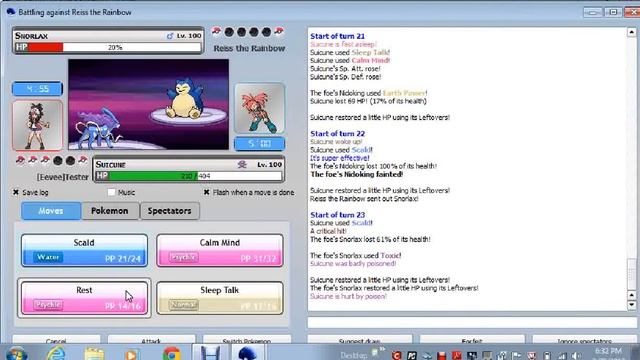Click the battle log scrollbar up arrow at top

tap(631, 32)
